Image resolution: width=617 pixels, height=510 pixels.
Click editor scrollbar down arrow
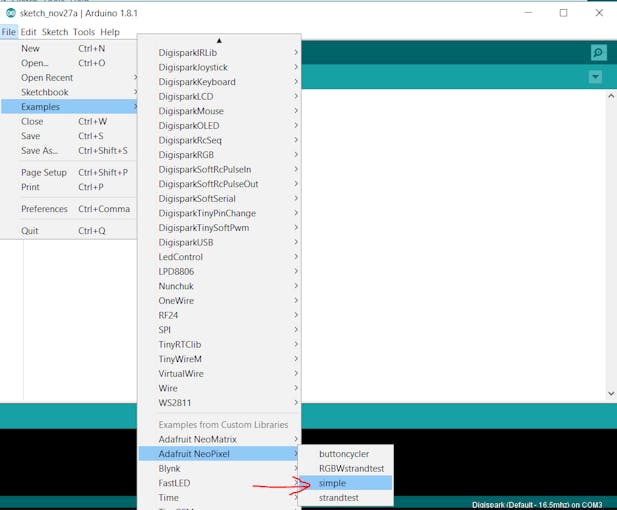click(611, 394)
